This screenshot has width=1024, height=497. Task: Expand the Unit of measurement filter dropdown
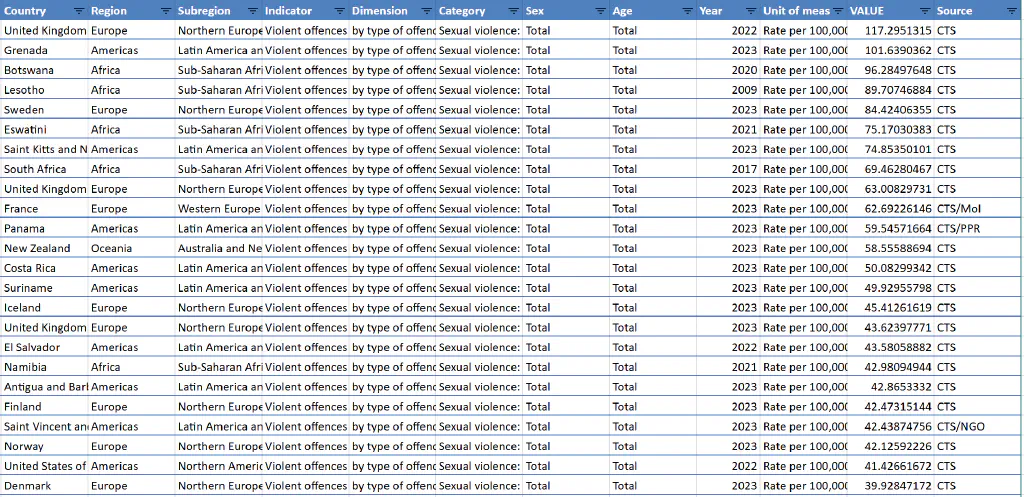pyautogui.click(x=838, y=11)
